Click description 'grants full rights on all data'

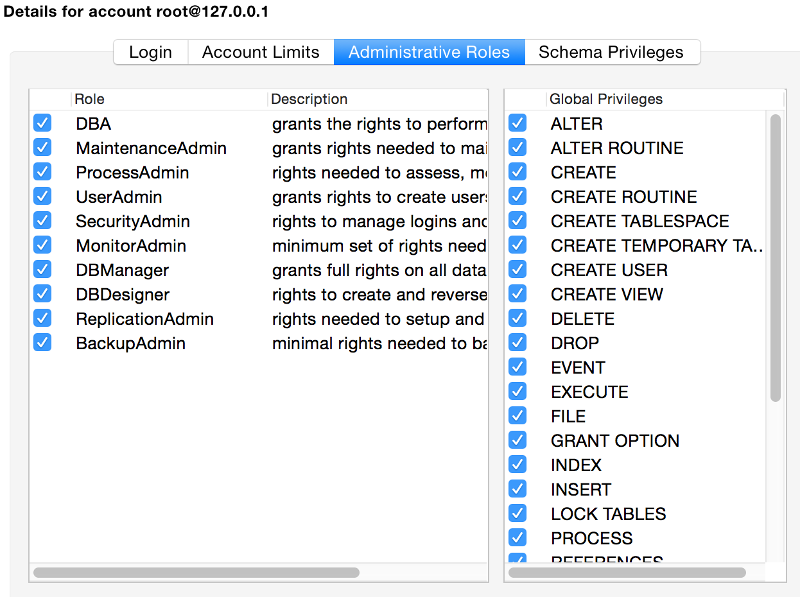click(379, 270)
